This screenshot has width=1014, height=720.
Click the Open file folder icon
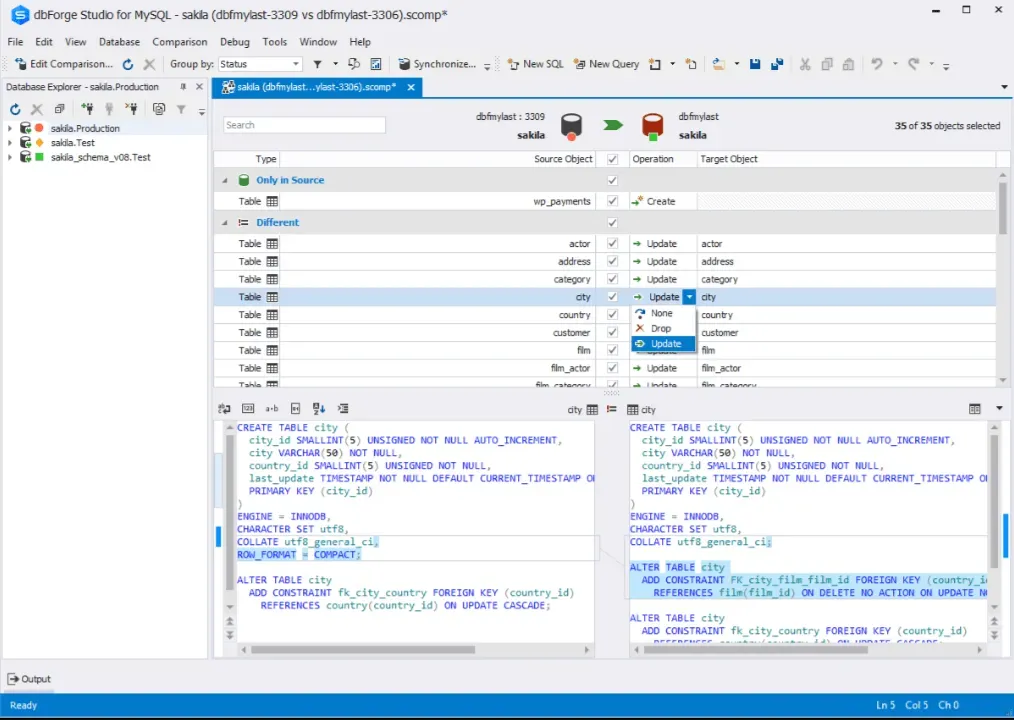click(718, 64)
